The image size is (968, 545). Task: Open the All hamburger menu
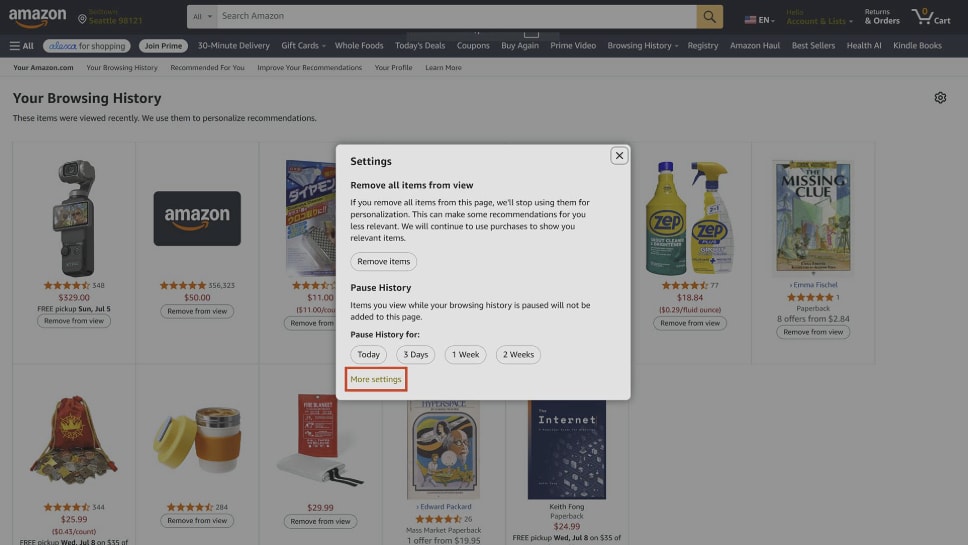coord(22,46)
